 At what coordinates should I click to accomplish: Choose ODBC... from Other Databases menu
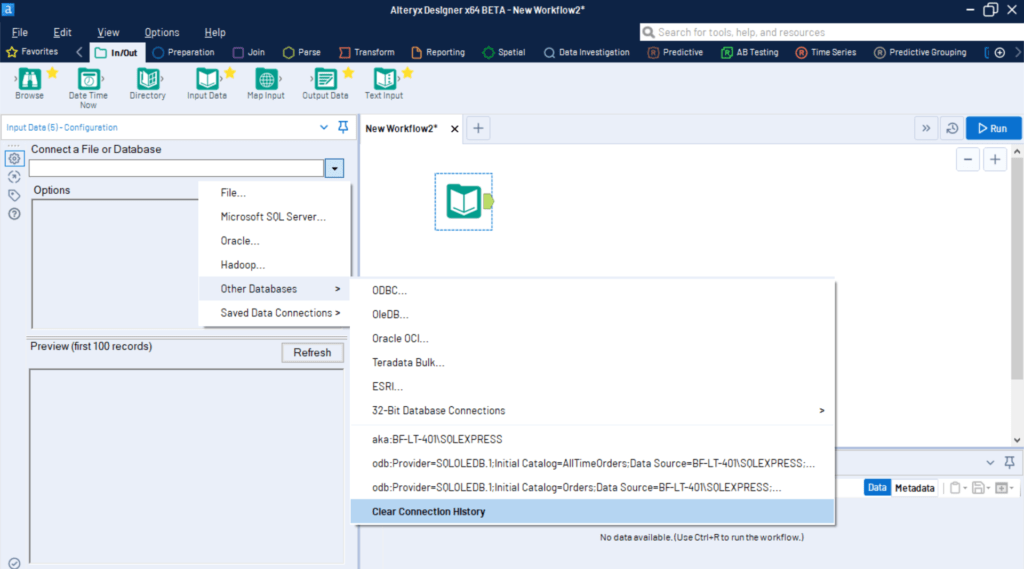point(390,291)
